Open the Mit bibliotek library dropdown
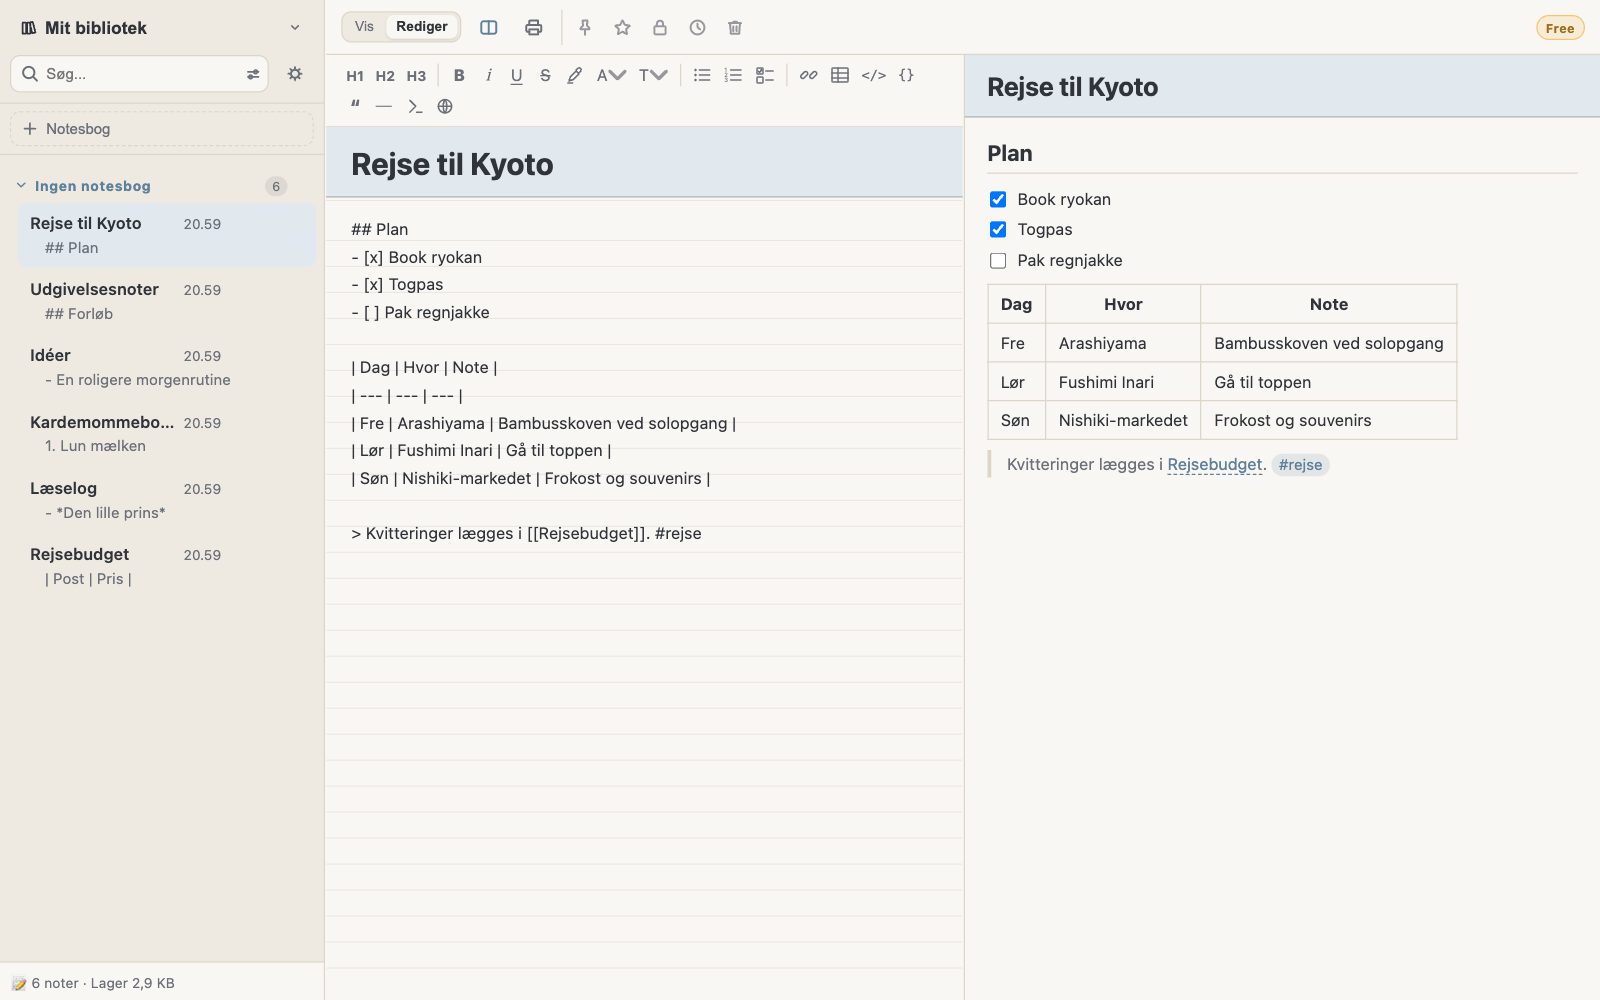The width and height of the screenshot is (1600, 1000). (x=162, y=28)
